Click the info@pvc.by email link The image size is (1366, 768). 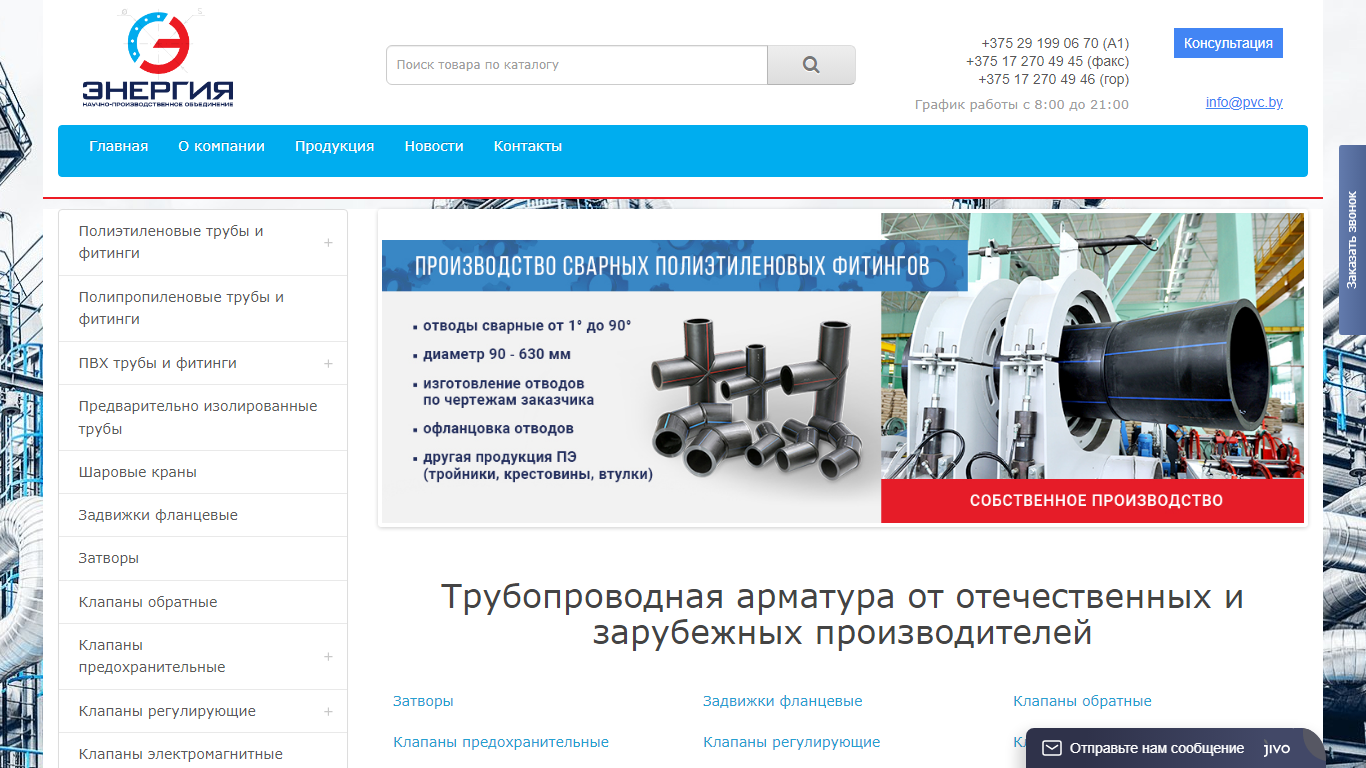[x=1244, y=102]
